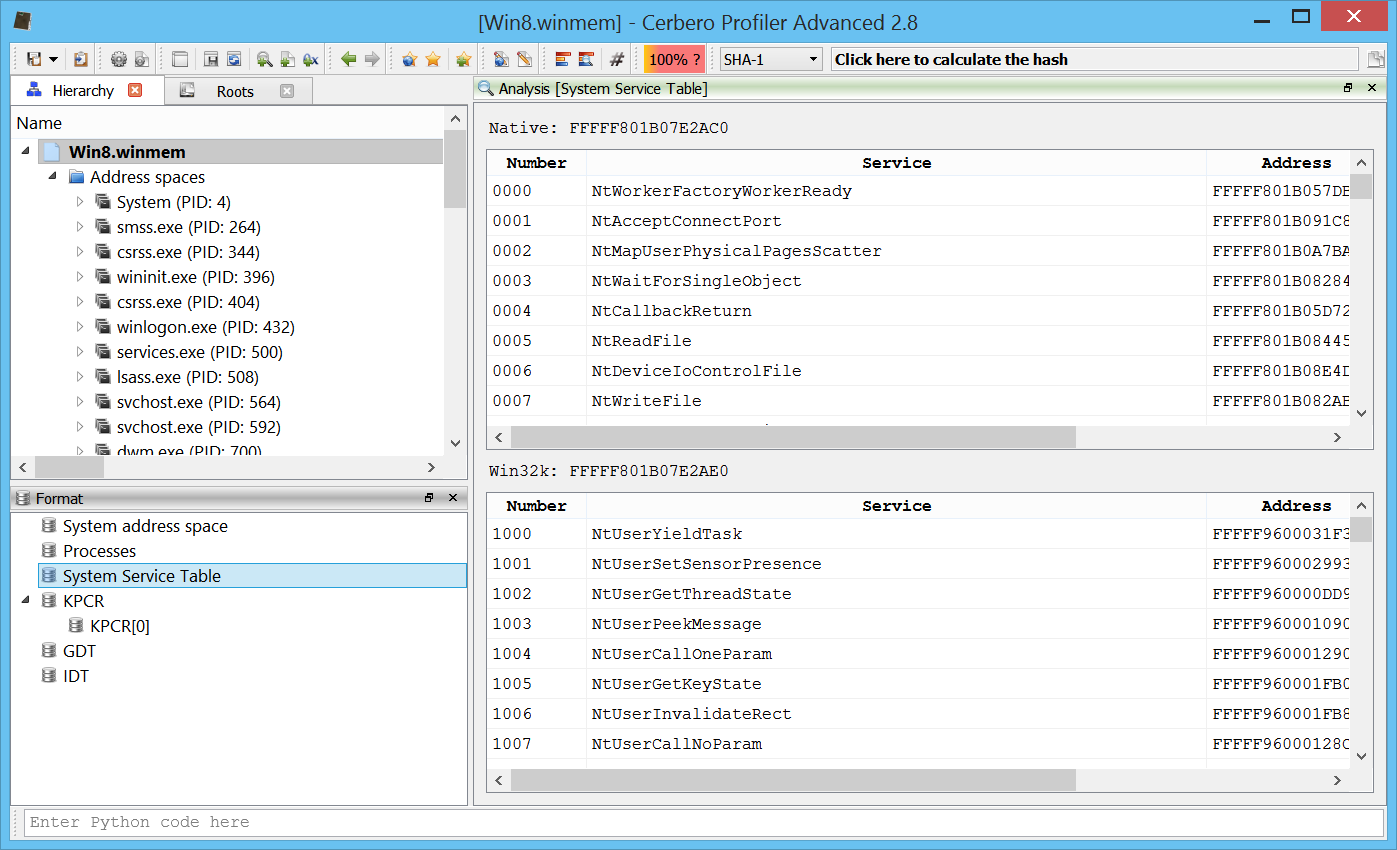The height and width of the screenshot is (850, 1397).
Task: Click the hash symbol toolbar icon
Action: (x=617, y=59)
